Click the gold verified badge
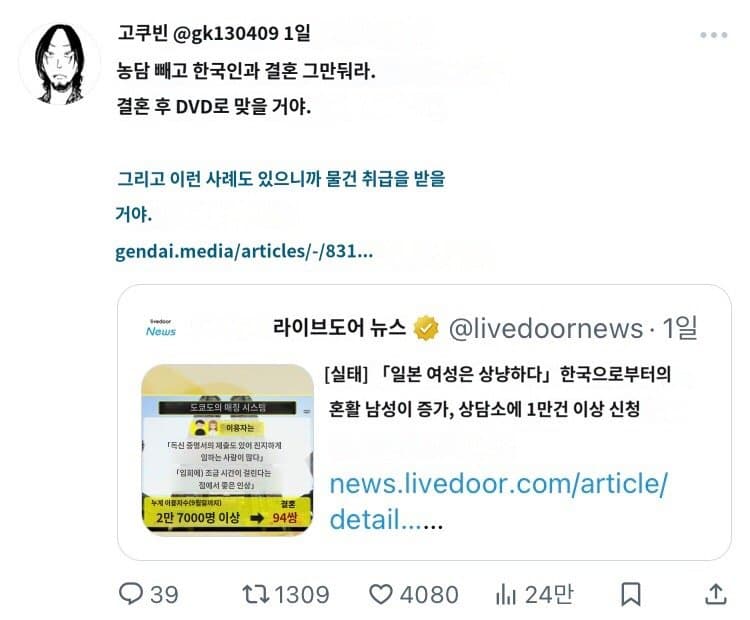This screenshot has width=750, height=620. pos(426,328)
